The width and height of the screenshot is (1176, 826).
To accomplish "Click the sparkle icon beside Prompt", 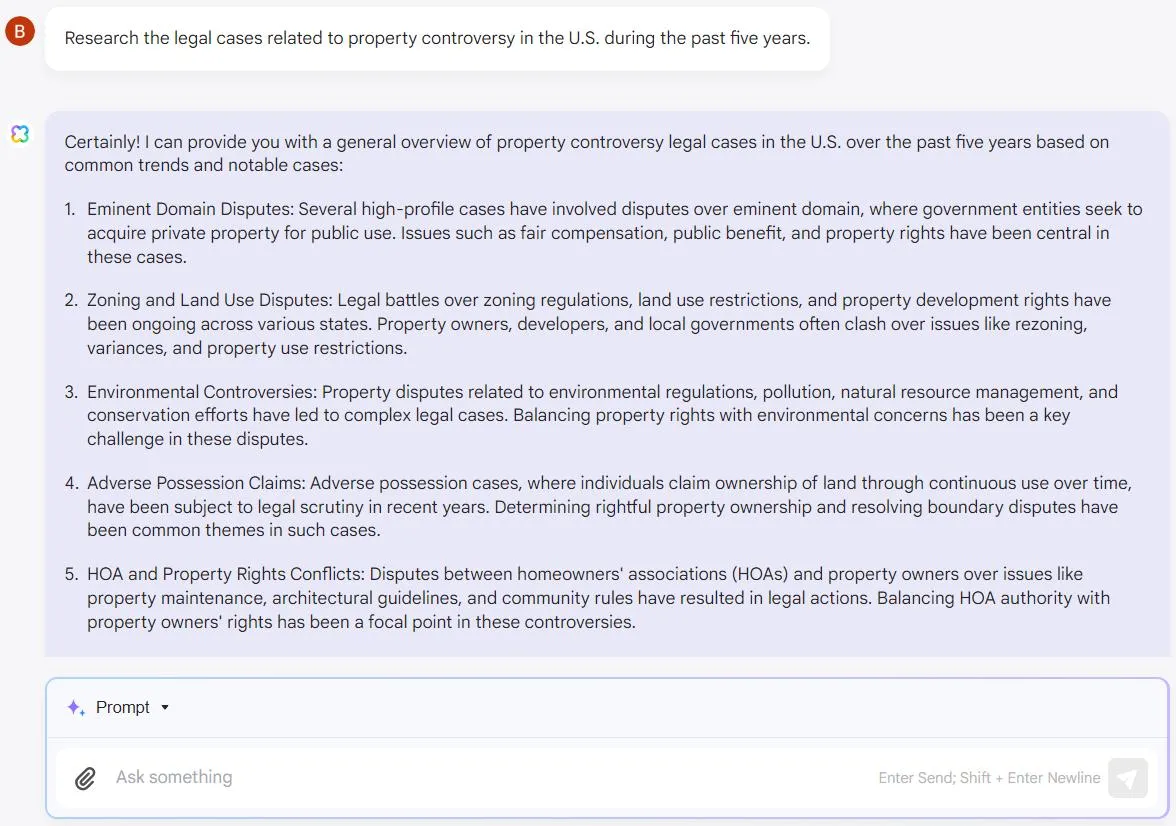I will pyautogui.click(x=76, y=707).
